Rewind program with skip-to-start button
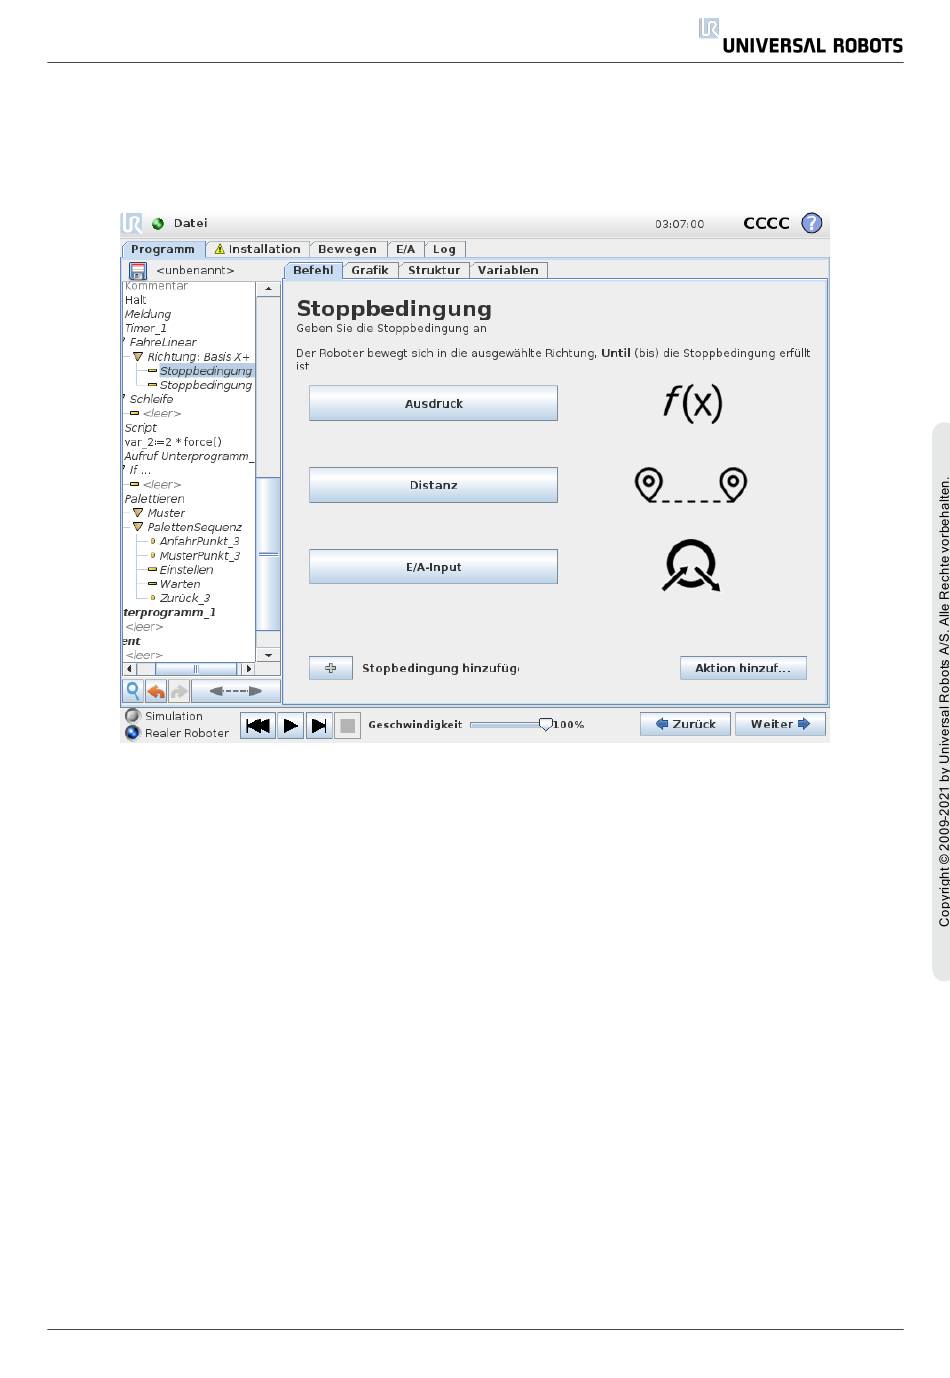Screen dimensions: 950x1378 tap(258, 726)
